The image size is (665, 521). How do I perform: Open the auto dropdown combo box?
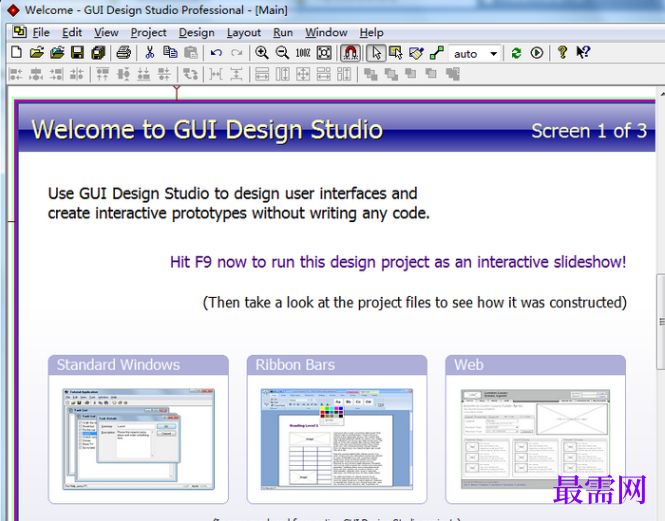pyautogui.click(x=475, y=53)
